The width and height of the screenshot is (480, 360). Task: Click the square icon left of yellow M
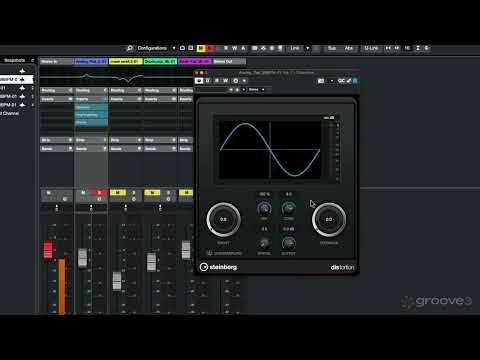pyautogui.click(x=191, y=48)
